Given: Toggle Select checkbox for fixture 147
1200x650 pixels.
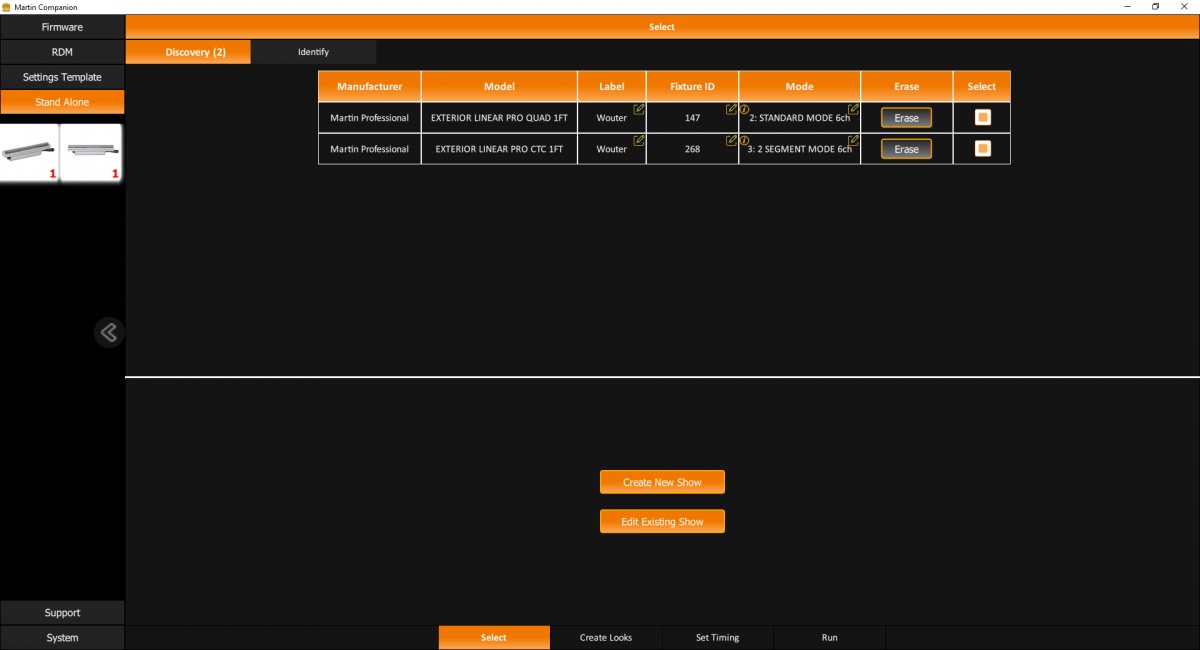Looking at the screenshot, I should pos(983,117).
